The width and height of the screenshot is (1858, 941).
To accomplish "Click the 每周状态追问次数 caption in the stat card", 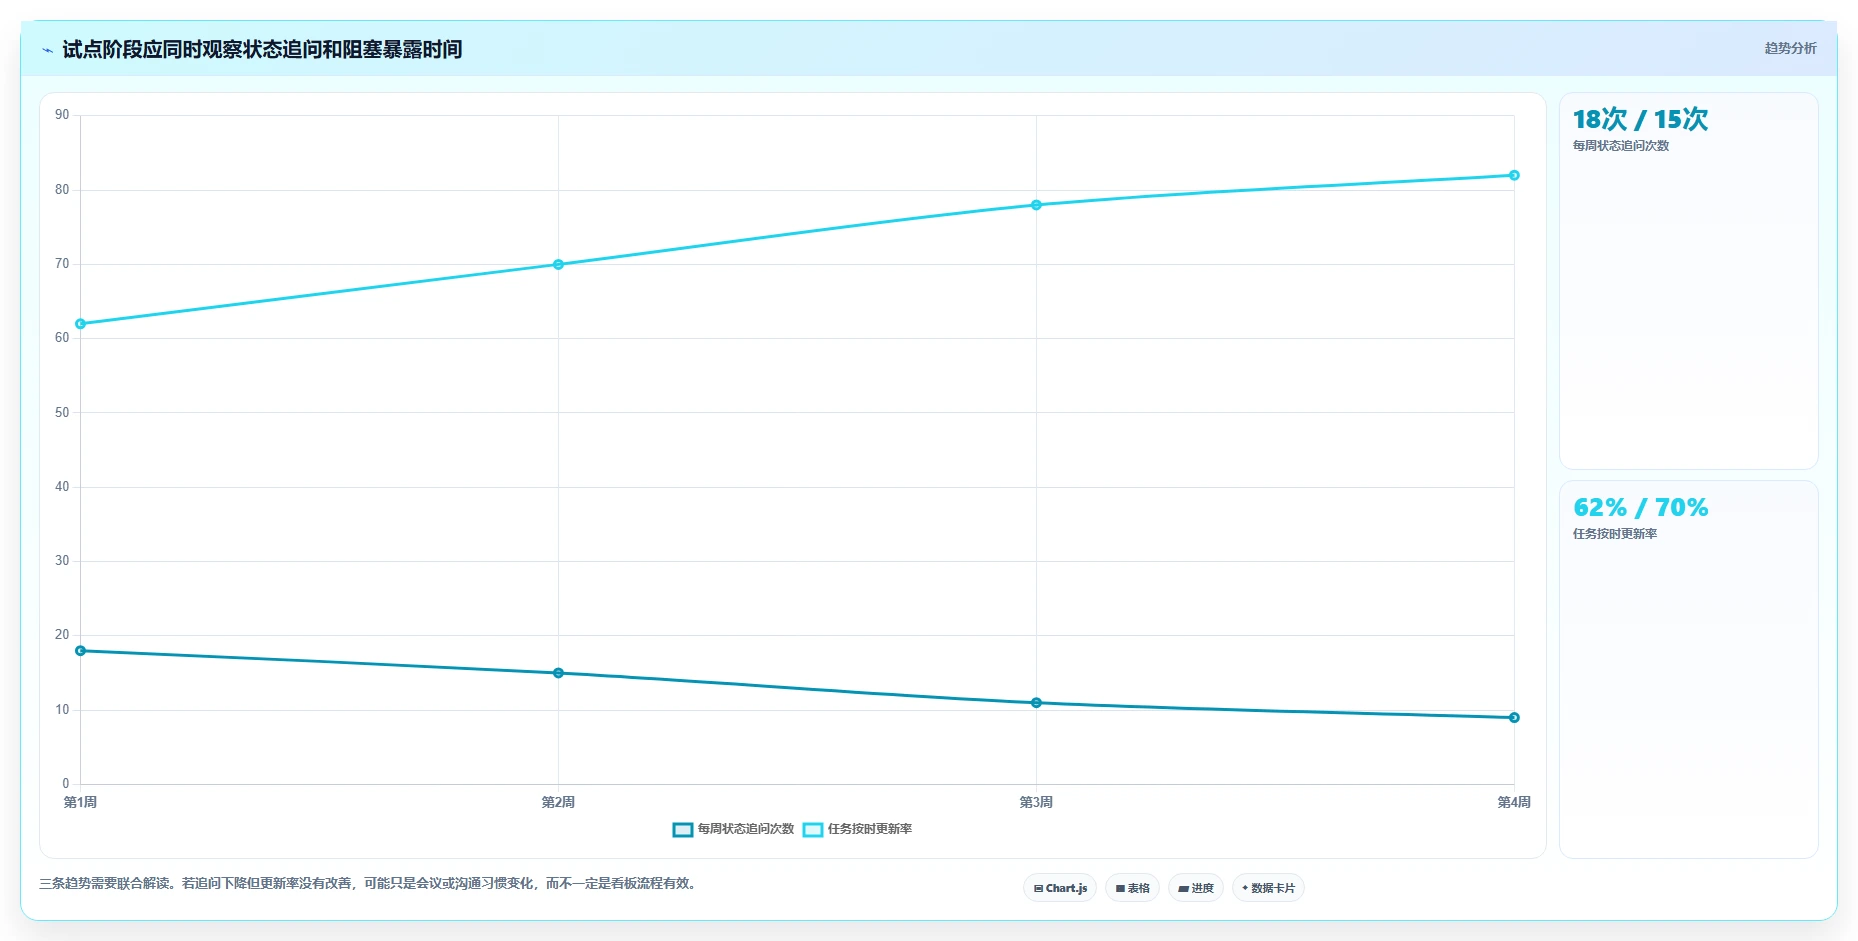I will click(x=1621, y=146).
